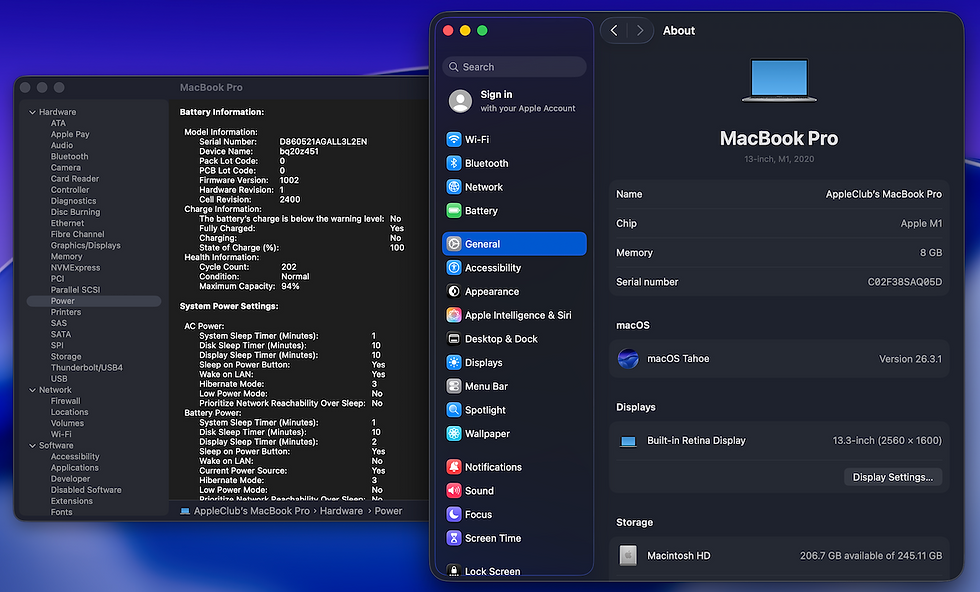The image size is (980, 592).
Task: Select the General gear icon
Action: 454,244
